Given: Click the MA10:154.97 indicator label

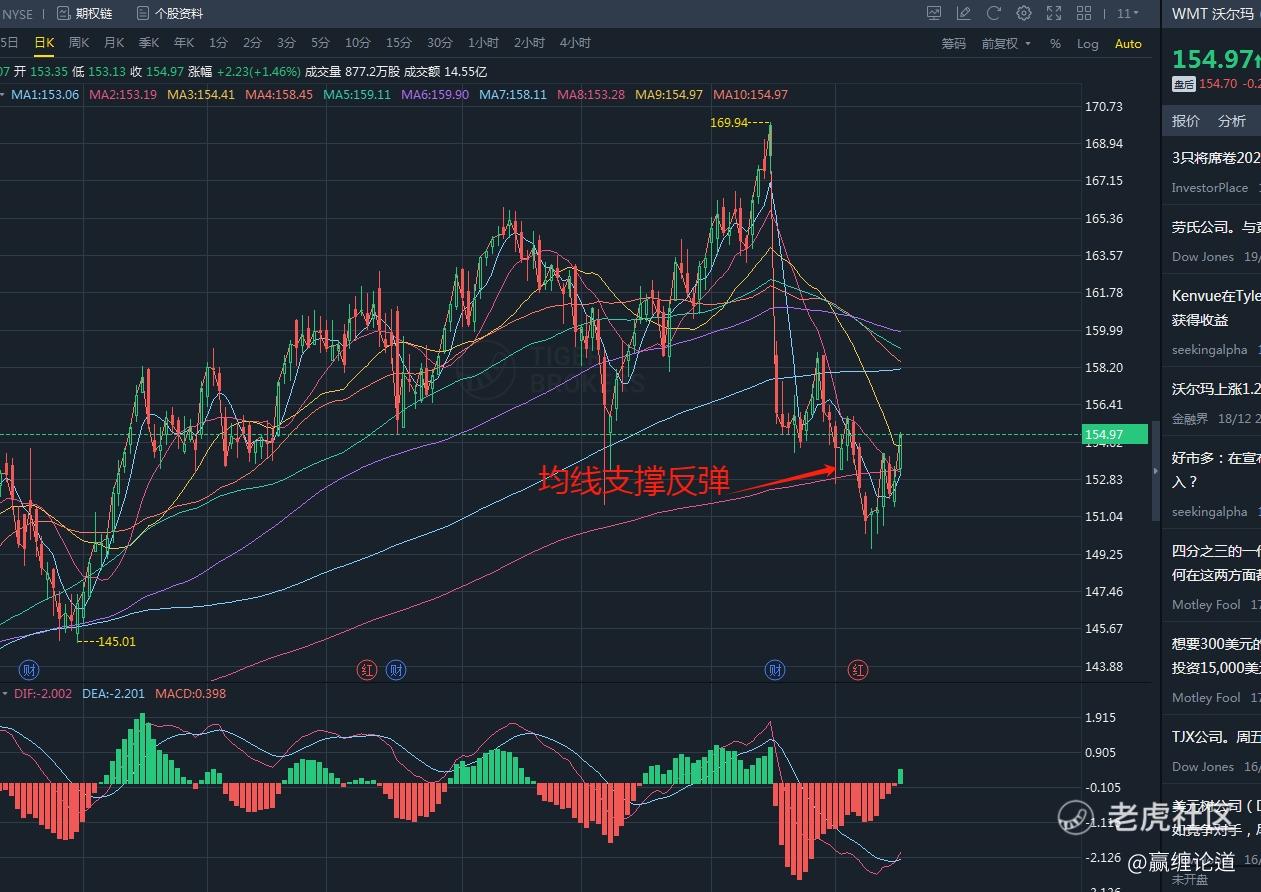Looking at the screenshot, I should point(750,95).
